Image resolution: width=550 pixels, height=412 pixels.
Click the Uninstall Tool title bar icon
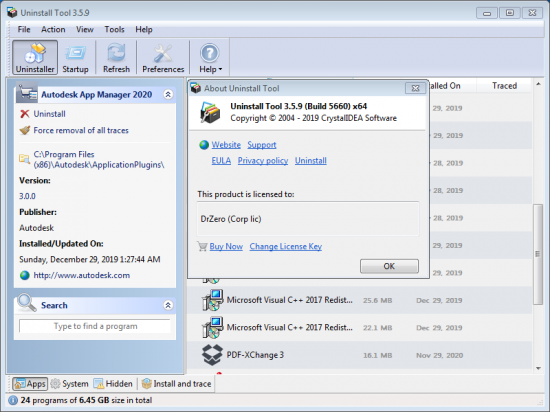pyautogui.click(x=12, y=12)
